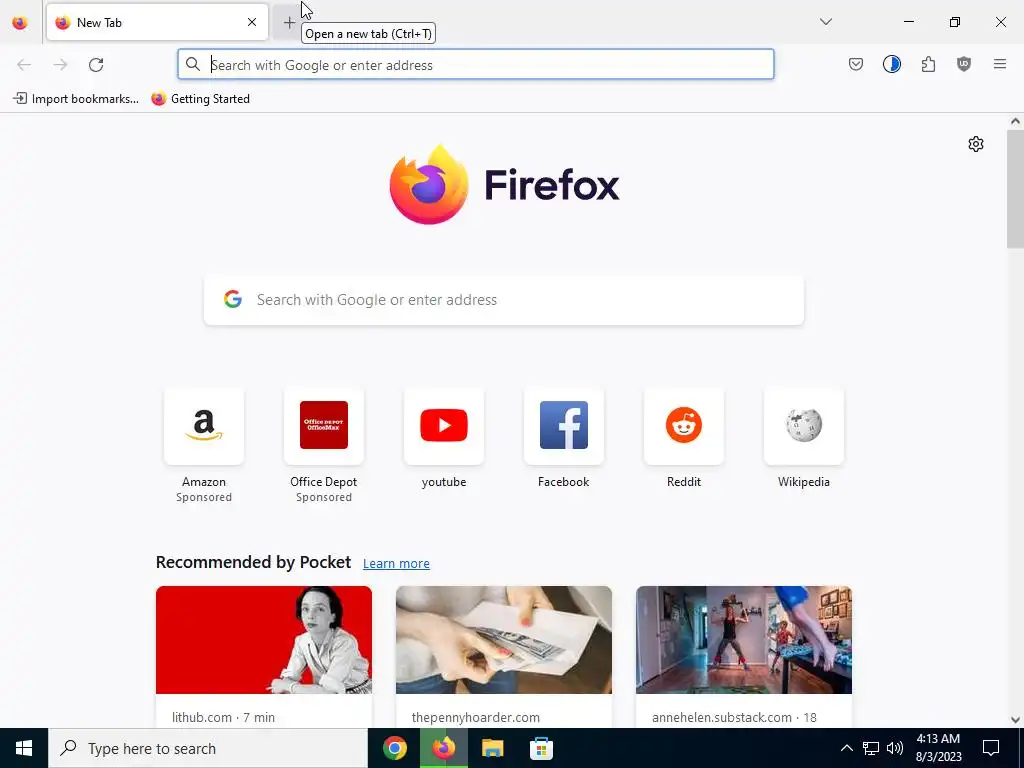Viewport: 1024px width, 768px height.
Task: Click Learn more link beside Pocket heading
Action: click(396, 564)
